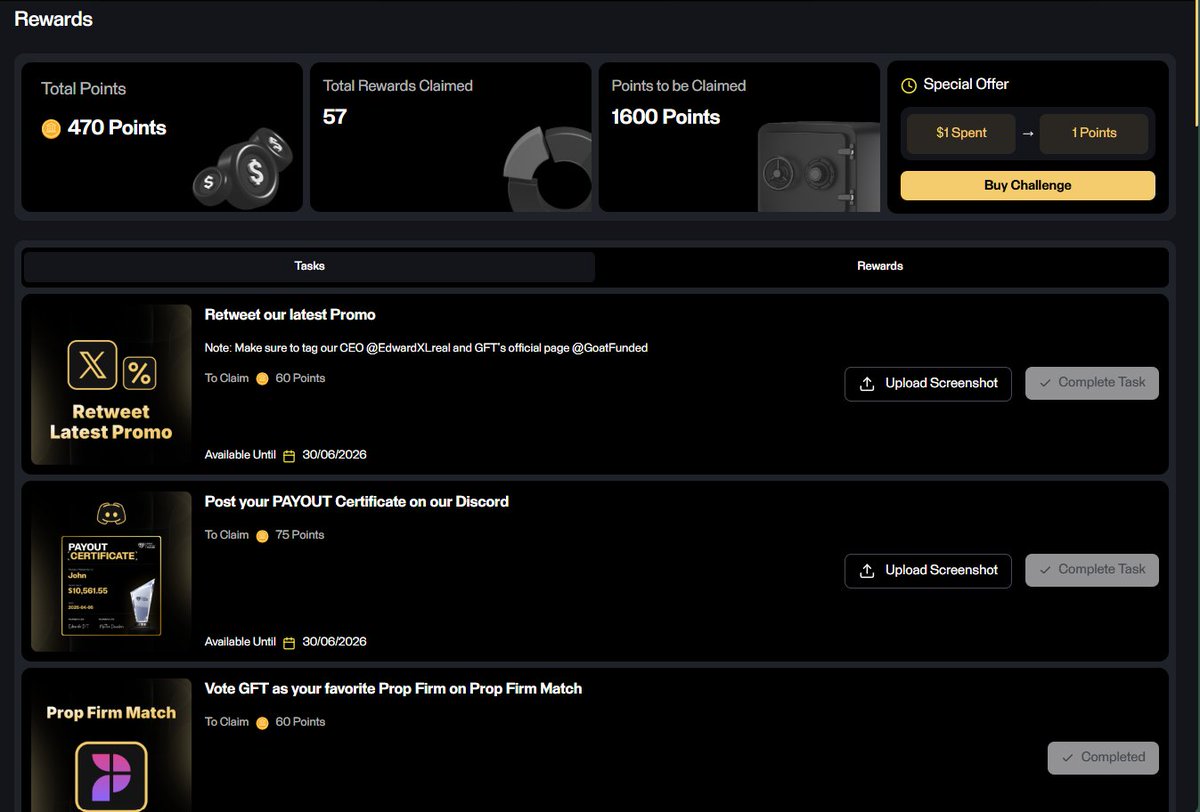Screen dimensions: 1200x812
Task: Click the arrow between $1 Spent and 1 Points
Action: pos(1028,133)
